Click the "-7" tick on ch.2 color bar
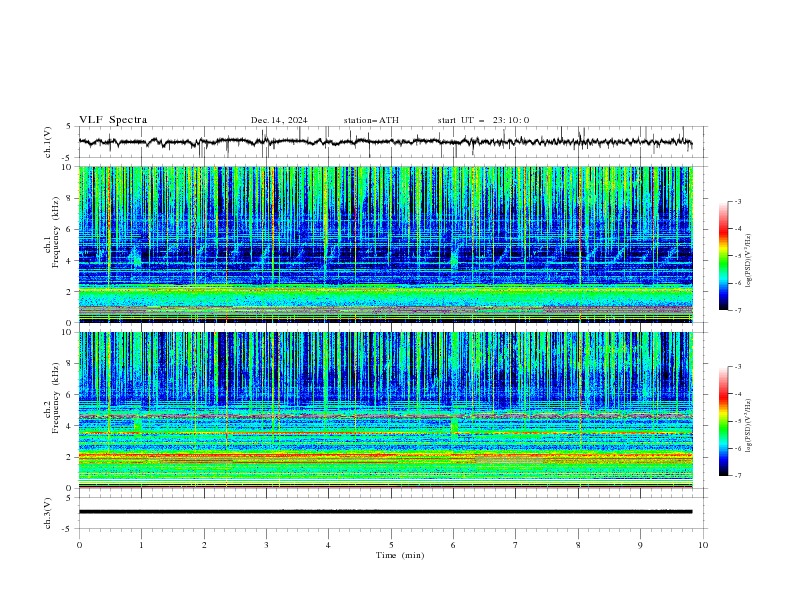 click(x=738, y=476)
